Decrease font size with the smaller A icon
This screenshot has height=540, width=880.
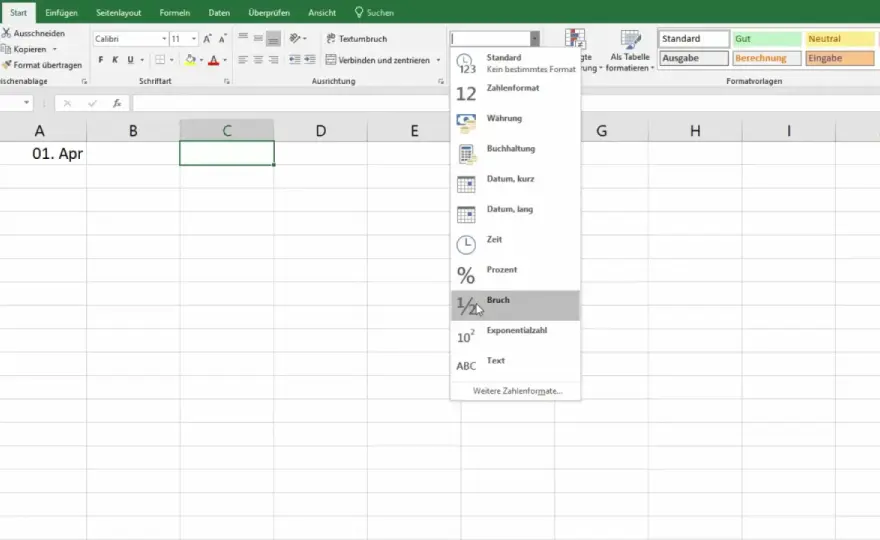point(223,39)
